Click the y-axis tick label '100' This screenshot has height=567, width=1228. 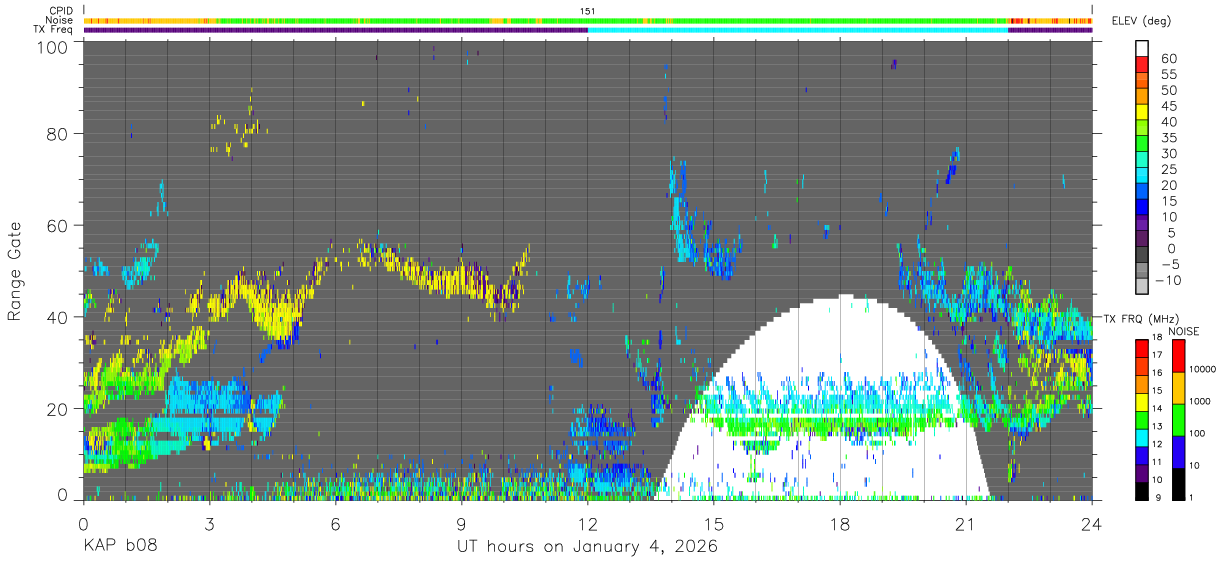click(x=51, y=47)
